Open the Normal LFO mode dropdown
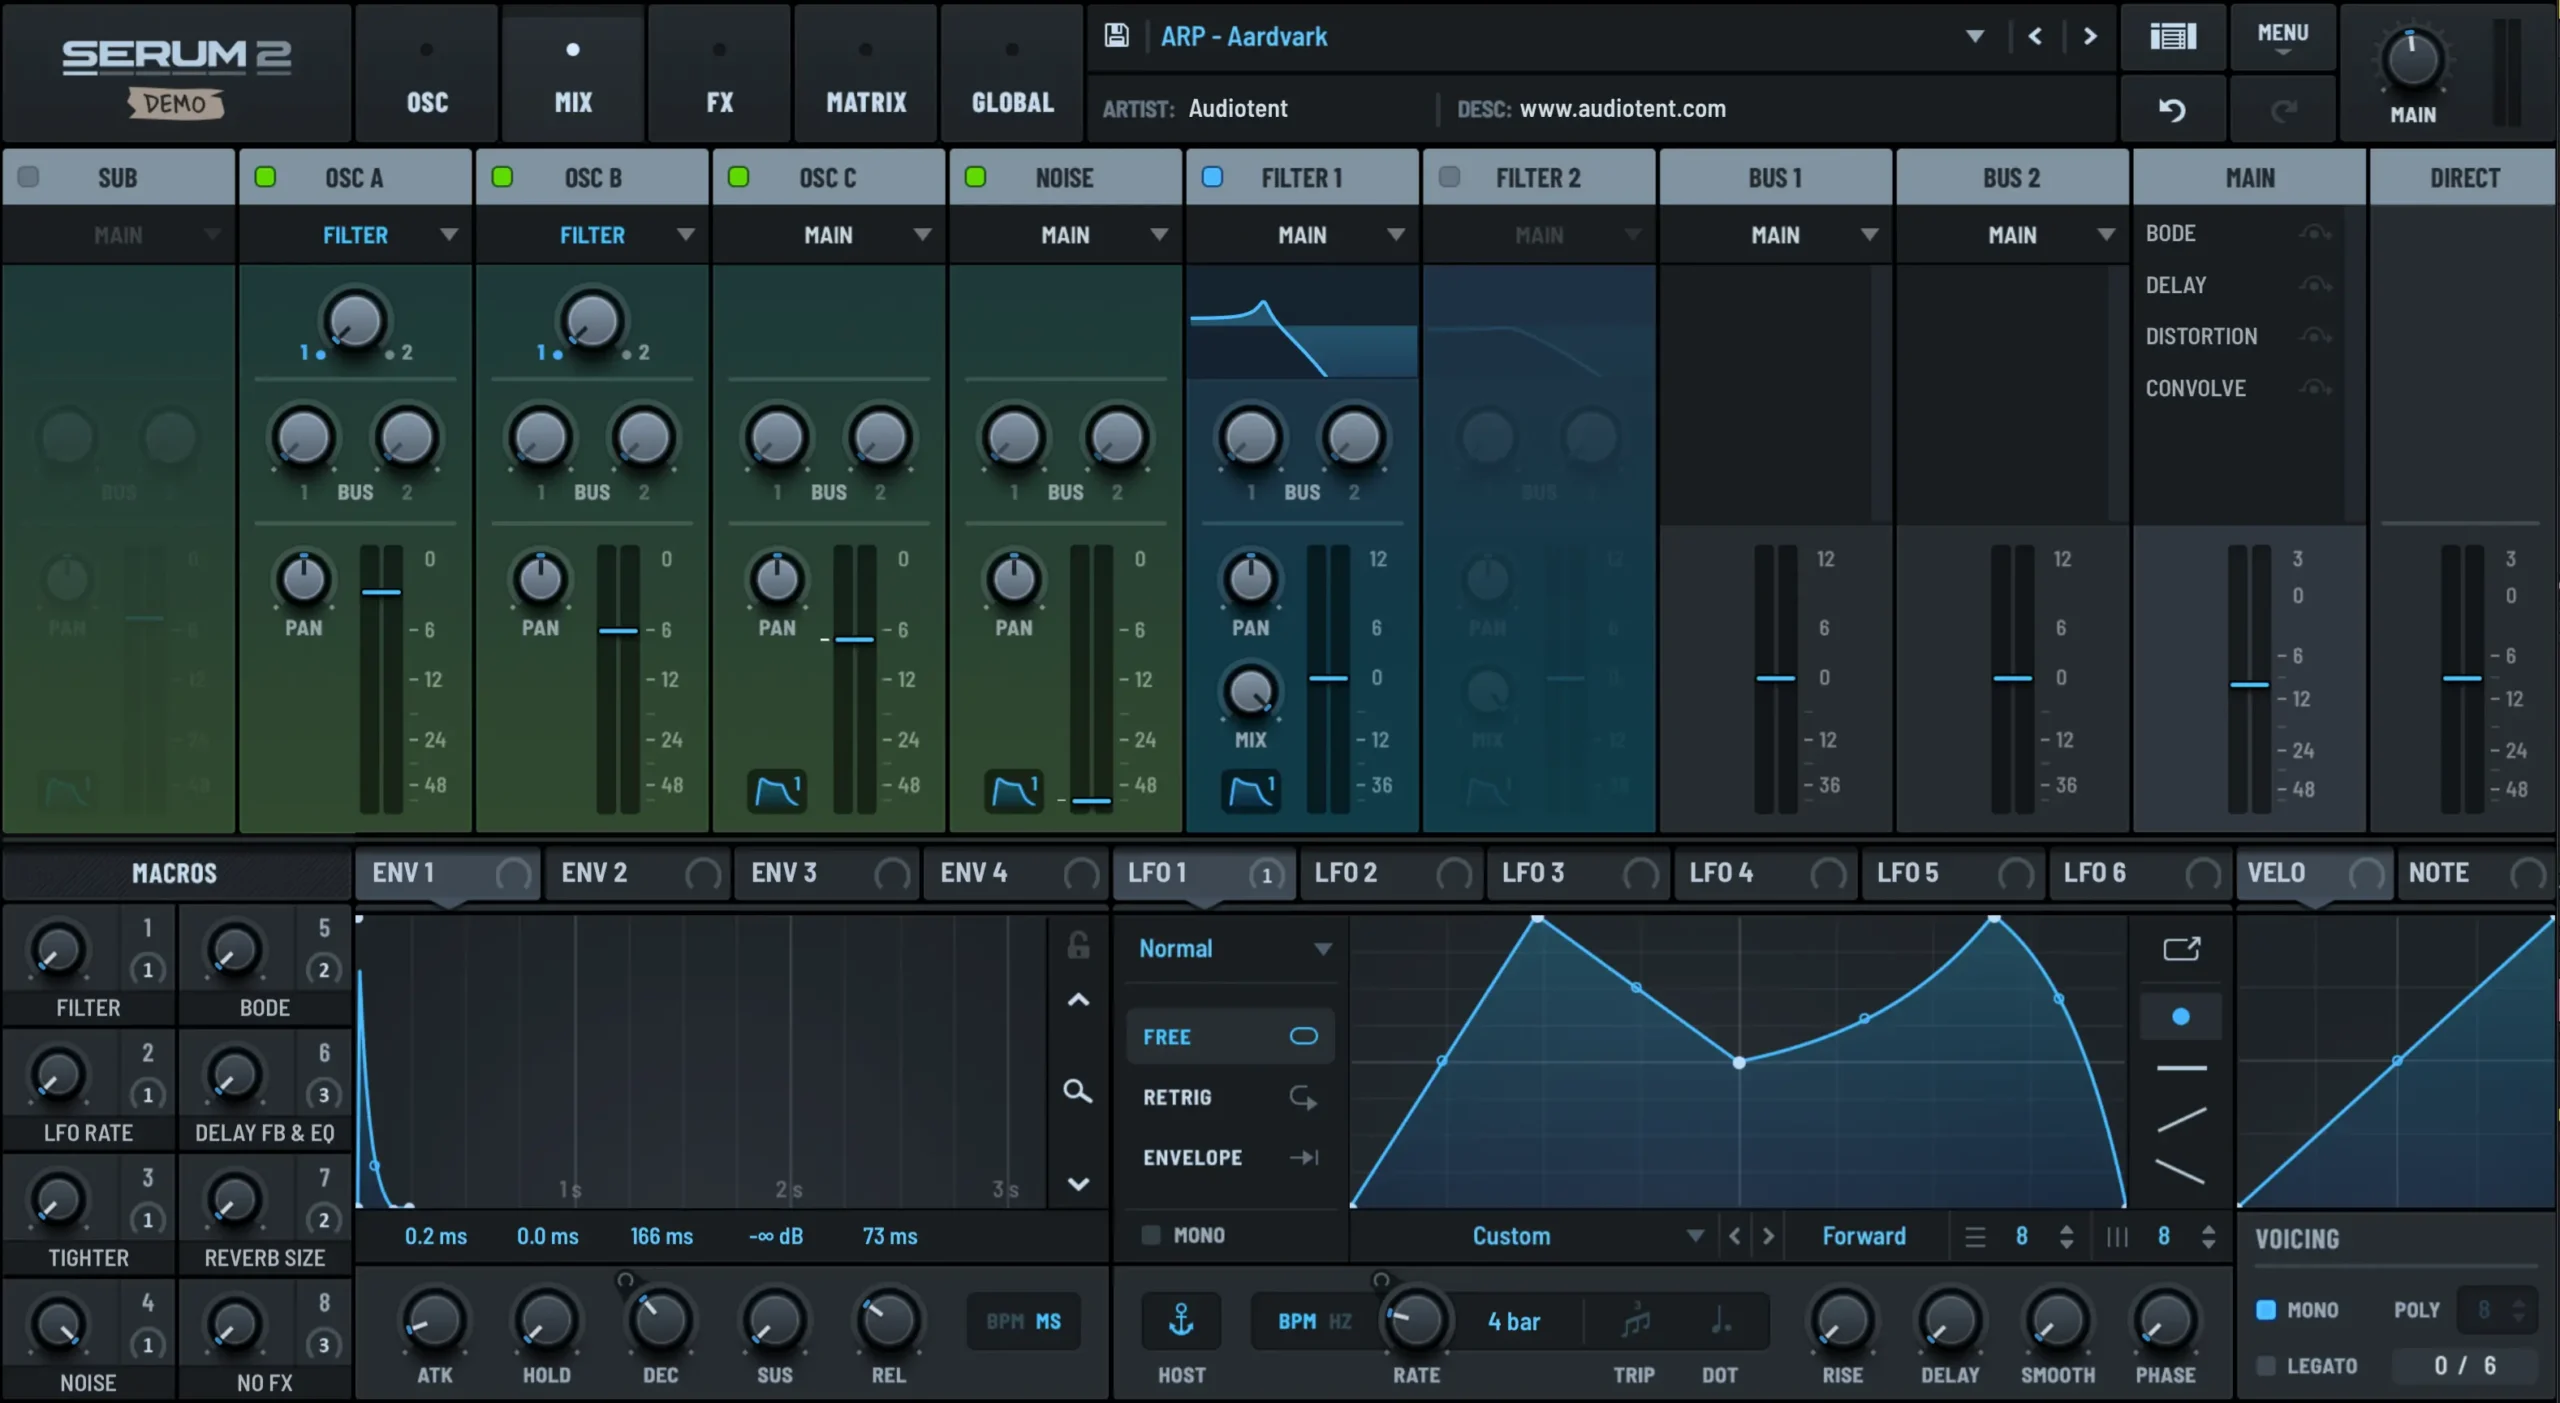The height and width of the screenshot is (1403, 2560). click(x=1232, y=948)
